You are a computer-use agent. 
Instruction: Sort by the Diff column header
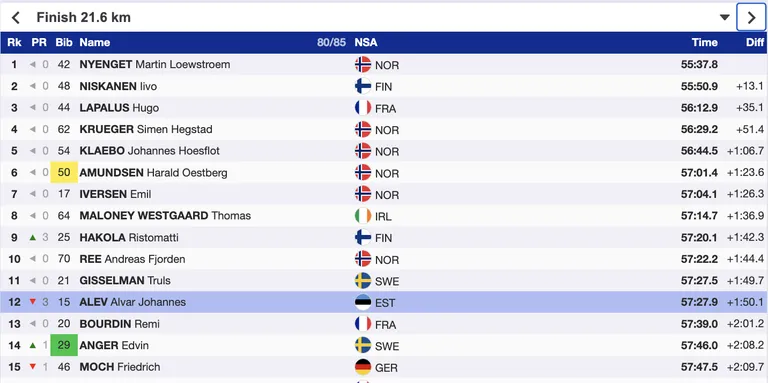tap(755, 43)
